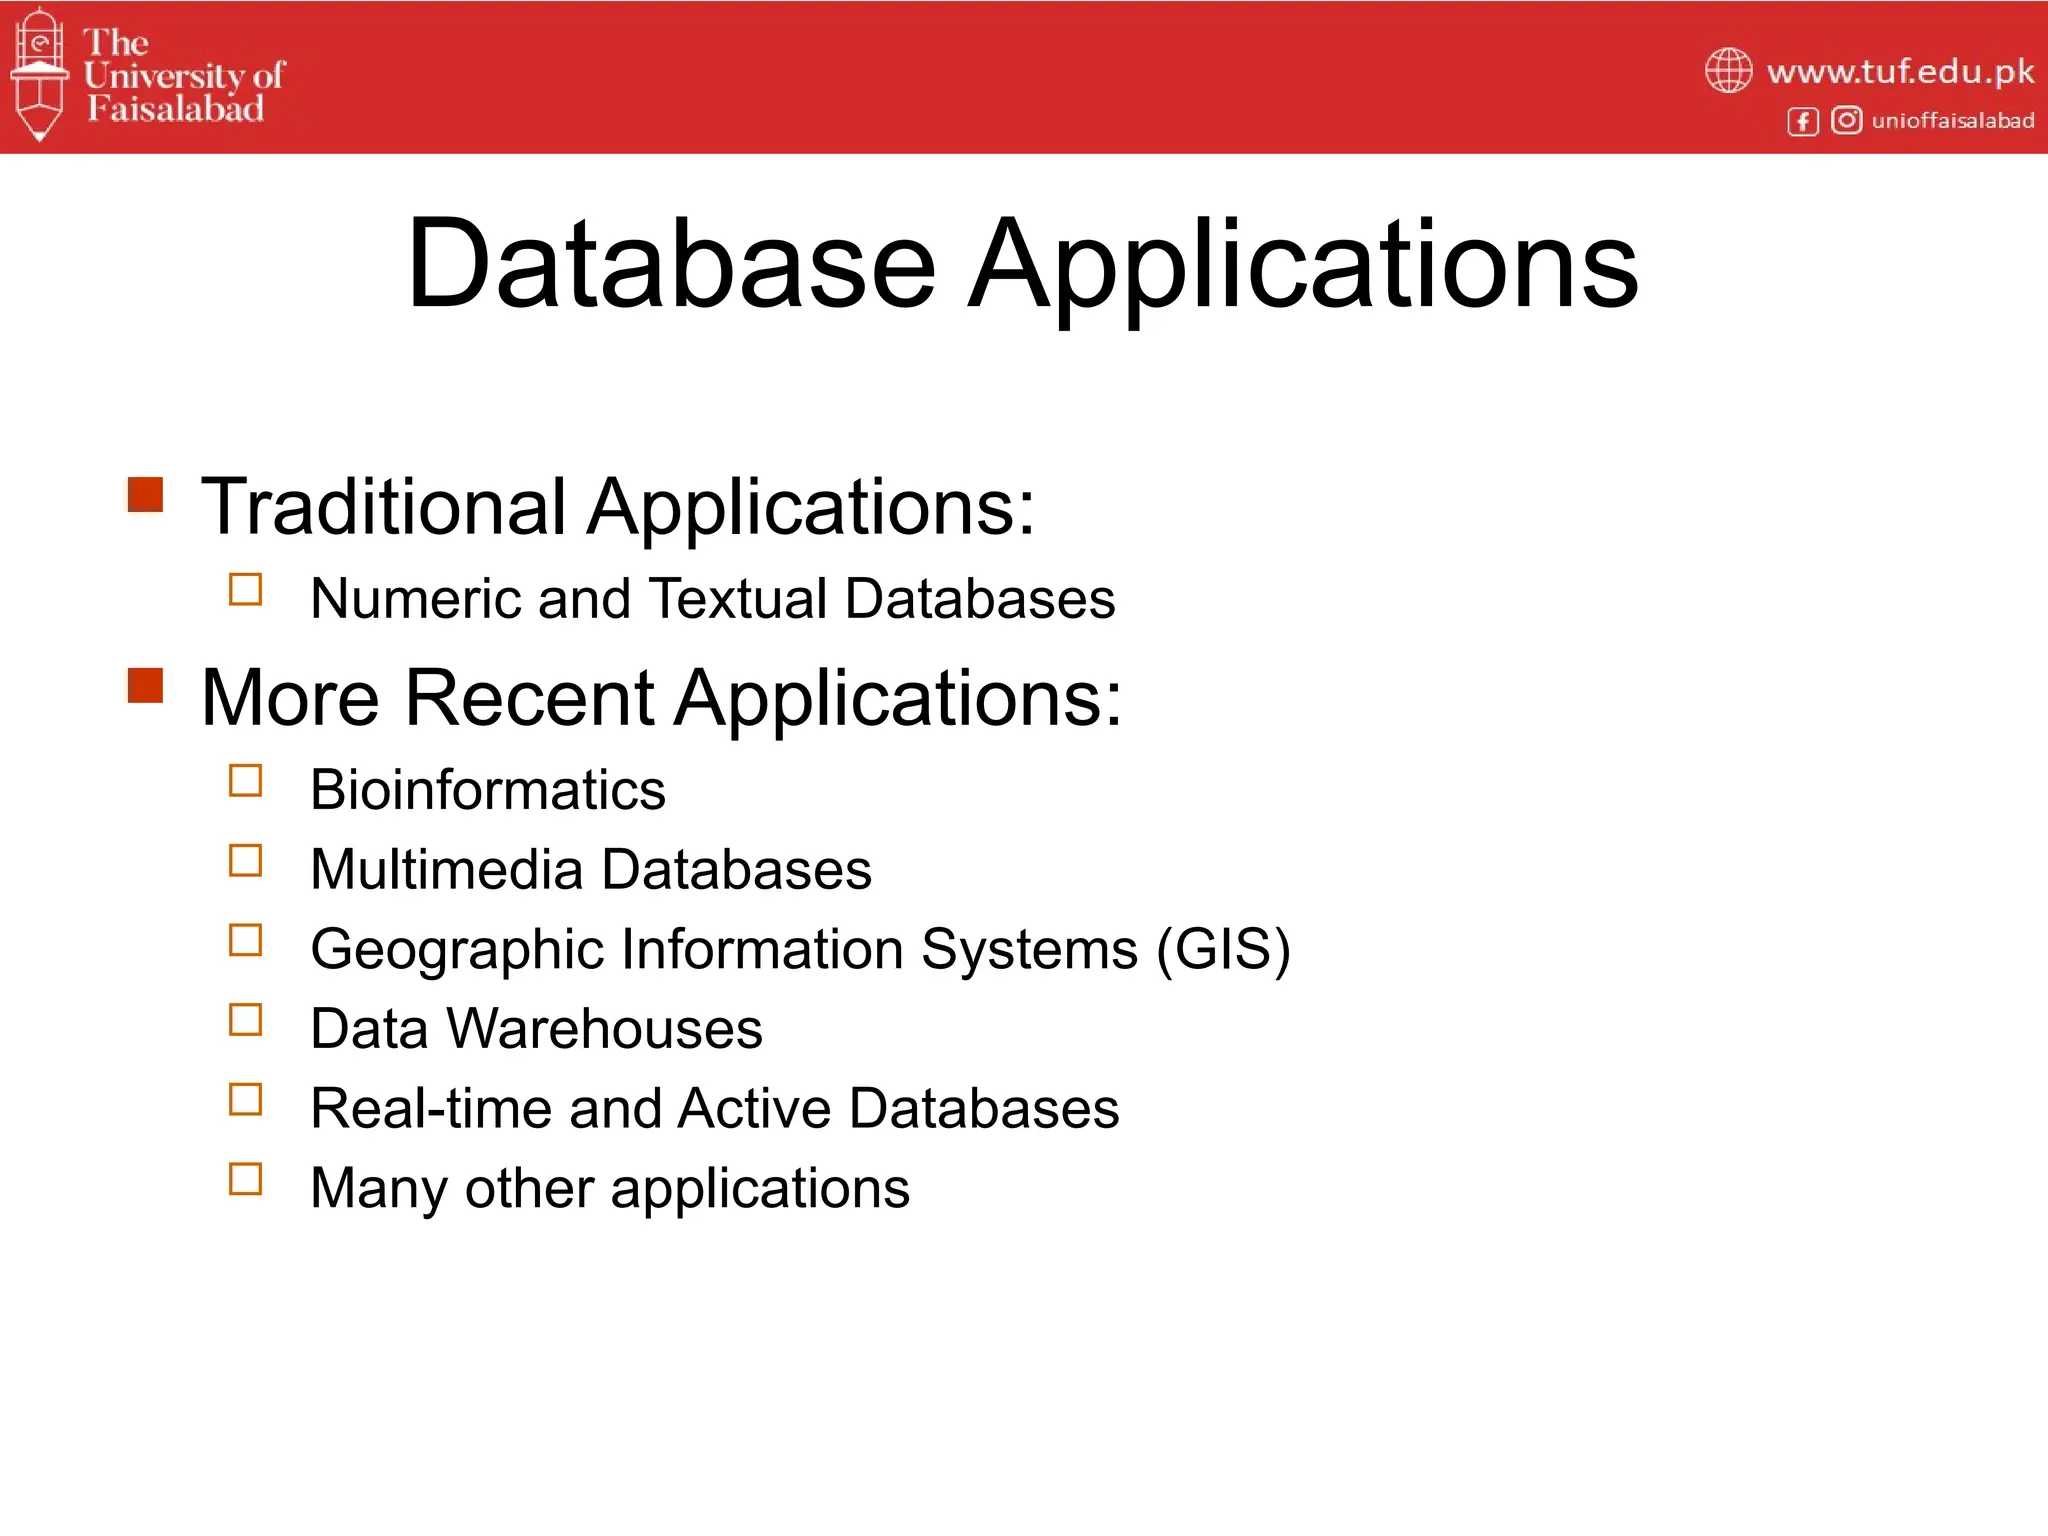The height and width of the screenshot is (1536, 2048).
Task: Open the www.tuf.edu.pk website link
Action: (1900, 72)
